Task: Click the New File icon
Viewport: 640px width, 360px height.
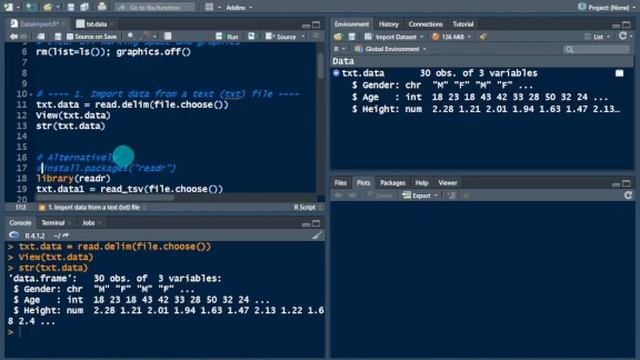Action: pos(8,7)
